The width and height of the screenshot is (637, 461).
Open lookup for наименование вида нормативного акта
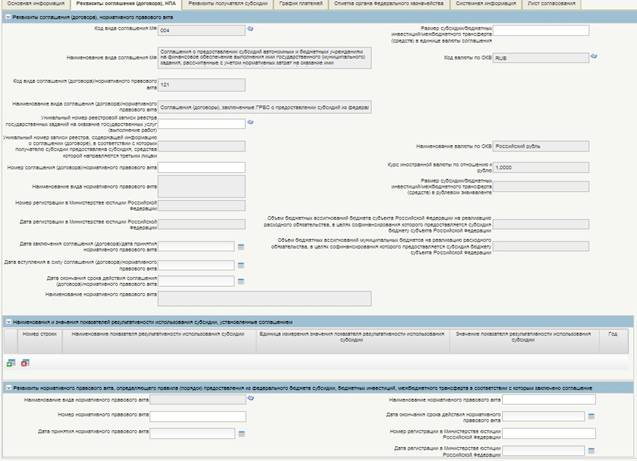click(251, 399)
